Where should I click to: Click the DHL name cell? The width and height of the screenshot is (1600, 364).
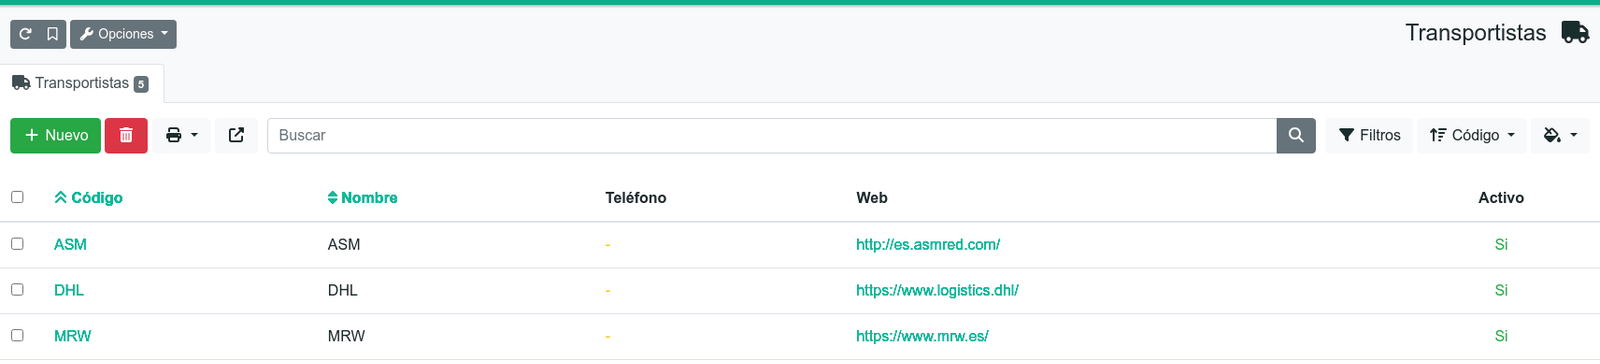pyautogui.click(x=342, y=290)
